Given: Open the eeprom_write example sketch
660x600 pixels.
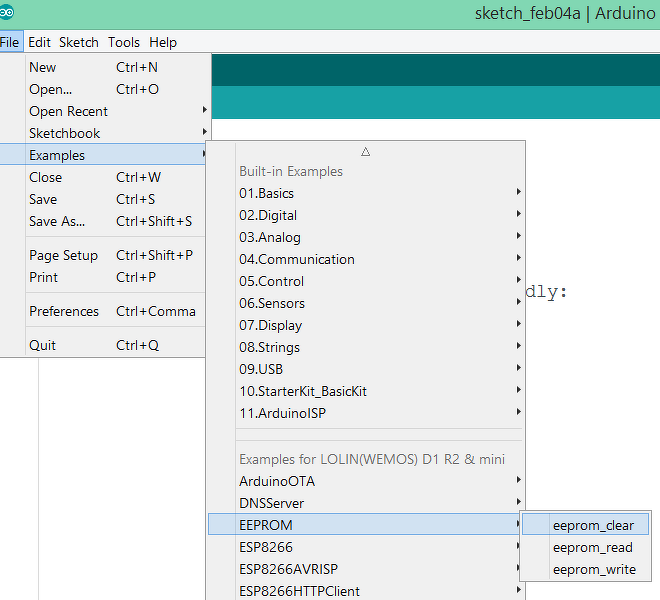Looking at the screenshot, I should [x=585, y=569].
